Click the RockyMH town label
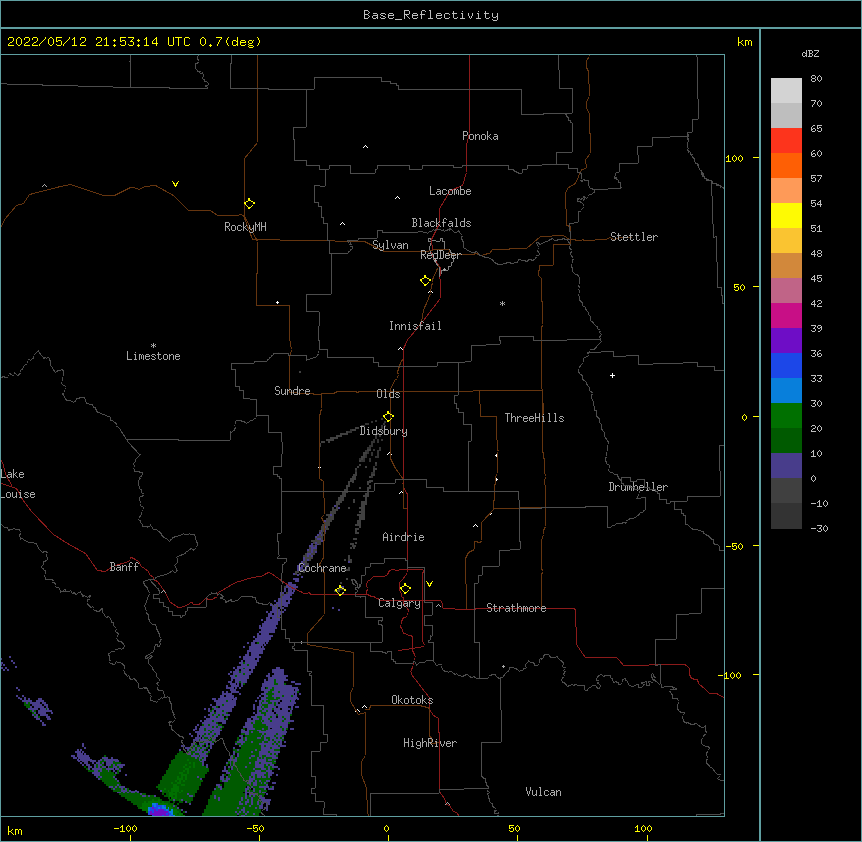Viewport: 862px width, 842px height. 245,227
